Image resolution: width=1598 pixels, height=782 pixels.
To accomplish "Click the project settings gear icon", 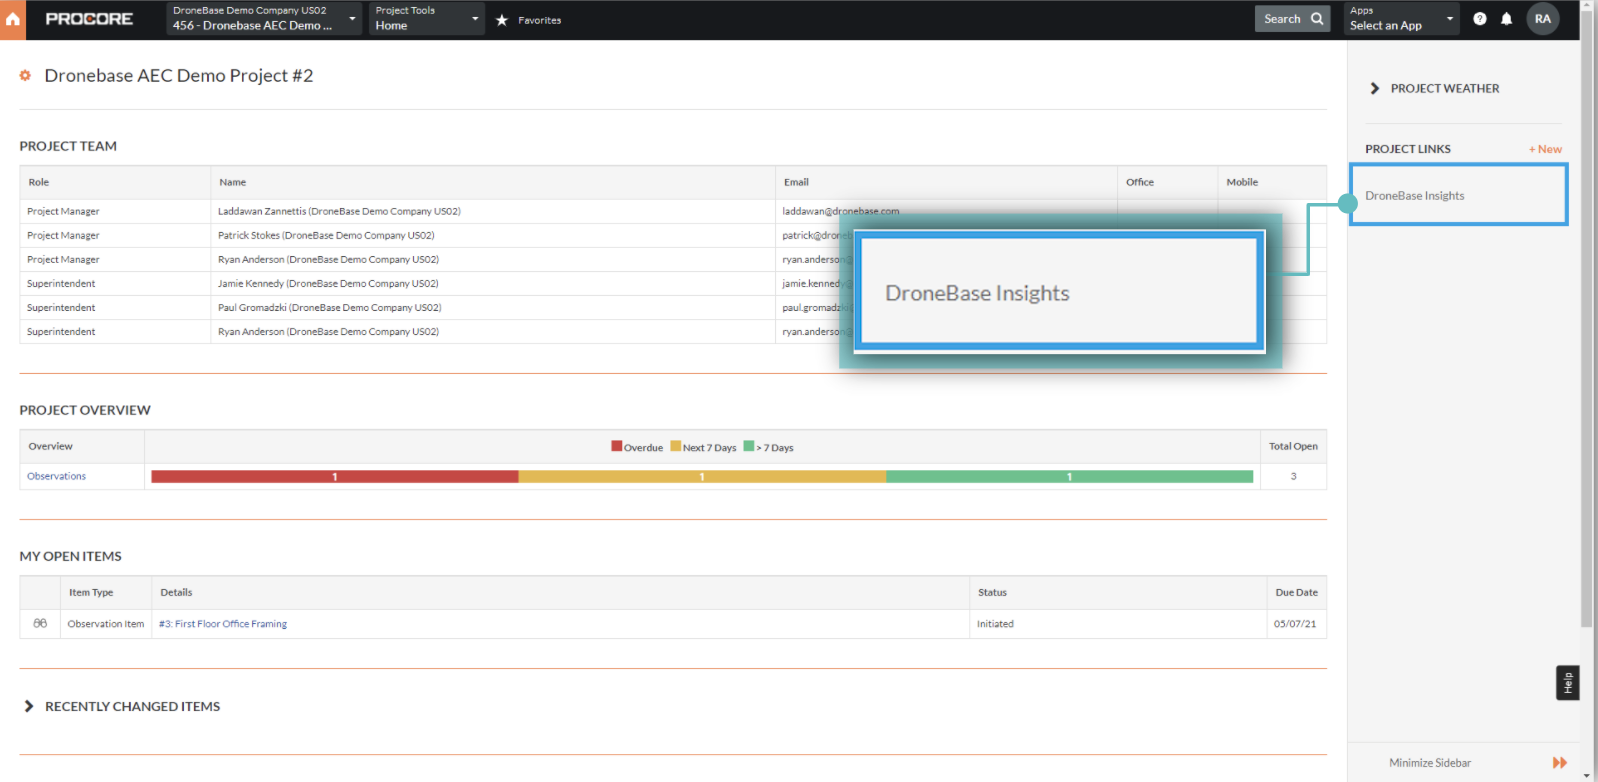I will (26, 76).
